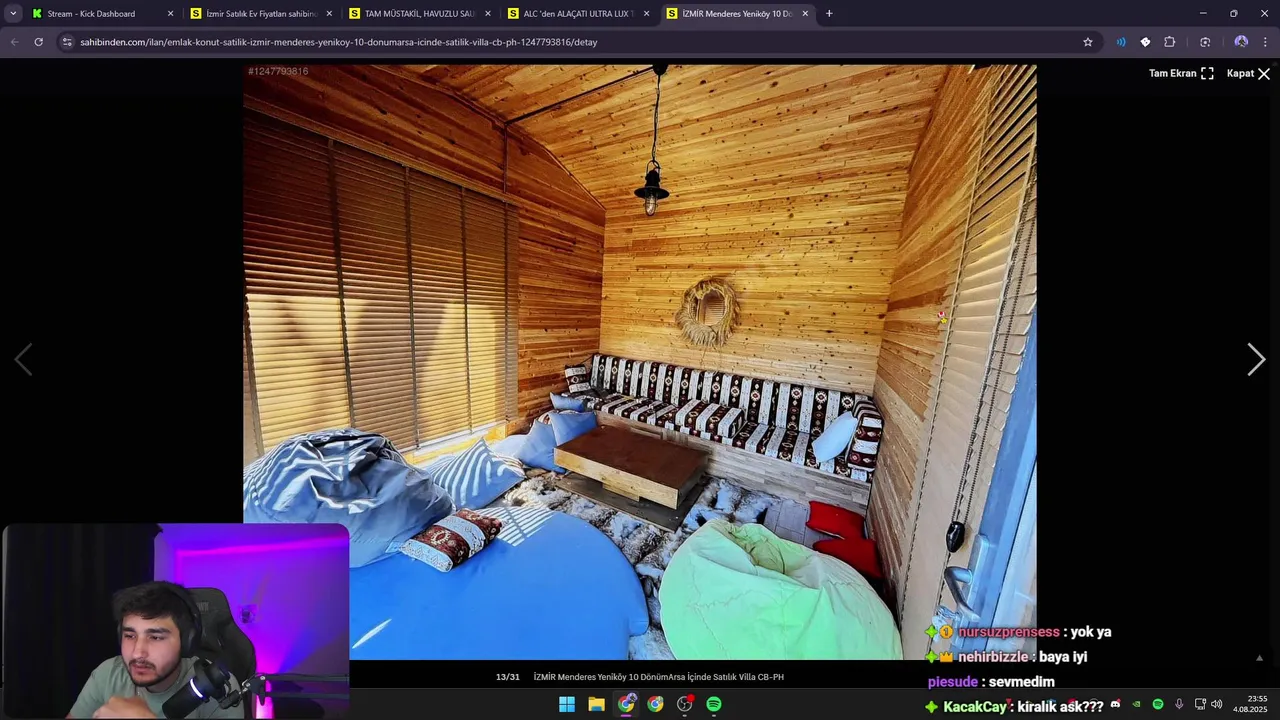Image resolution: width=1280 pixels, height=720 pixels.
Task: Open the Extensions puzzle menu
Action: click(x=1170, y=42)
